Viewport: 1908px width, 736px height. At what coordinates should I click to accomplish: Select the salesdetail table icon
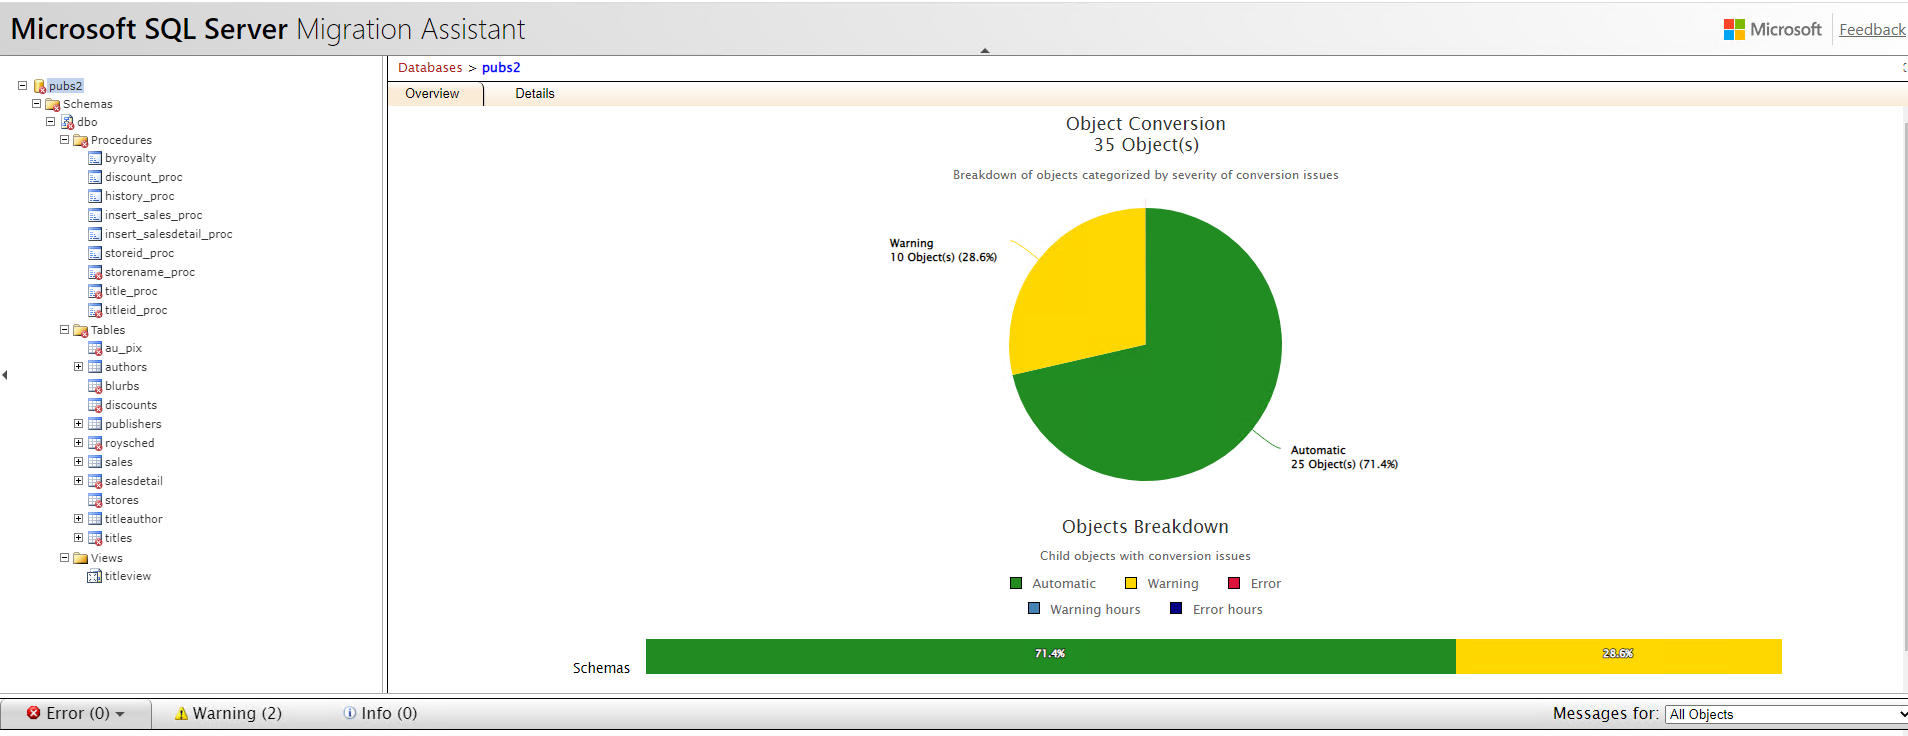(95, 481)
